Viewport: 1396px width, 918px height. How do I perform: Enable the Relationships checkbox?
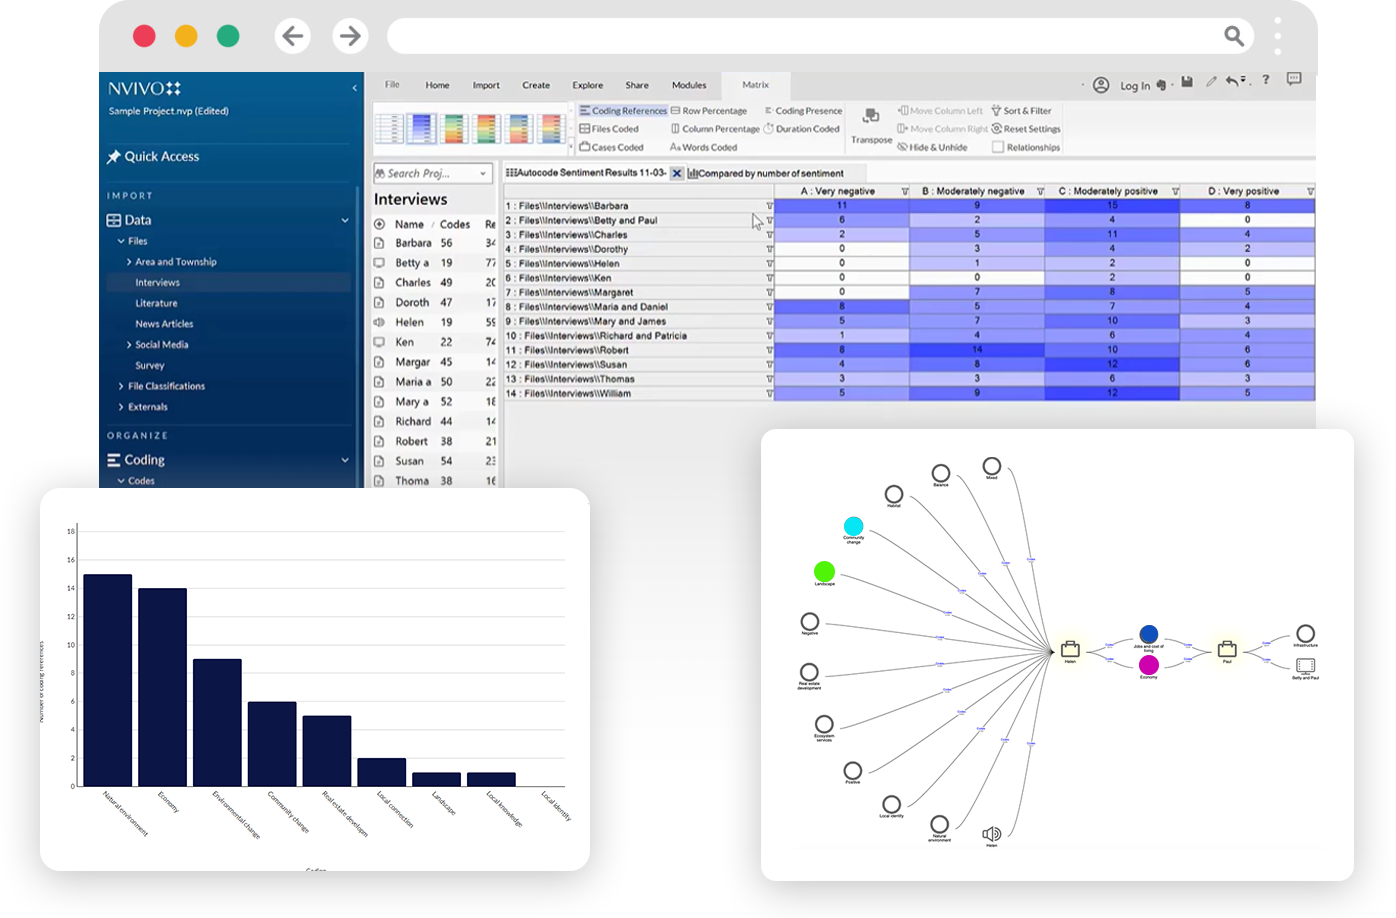click(x=998, y=147)
